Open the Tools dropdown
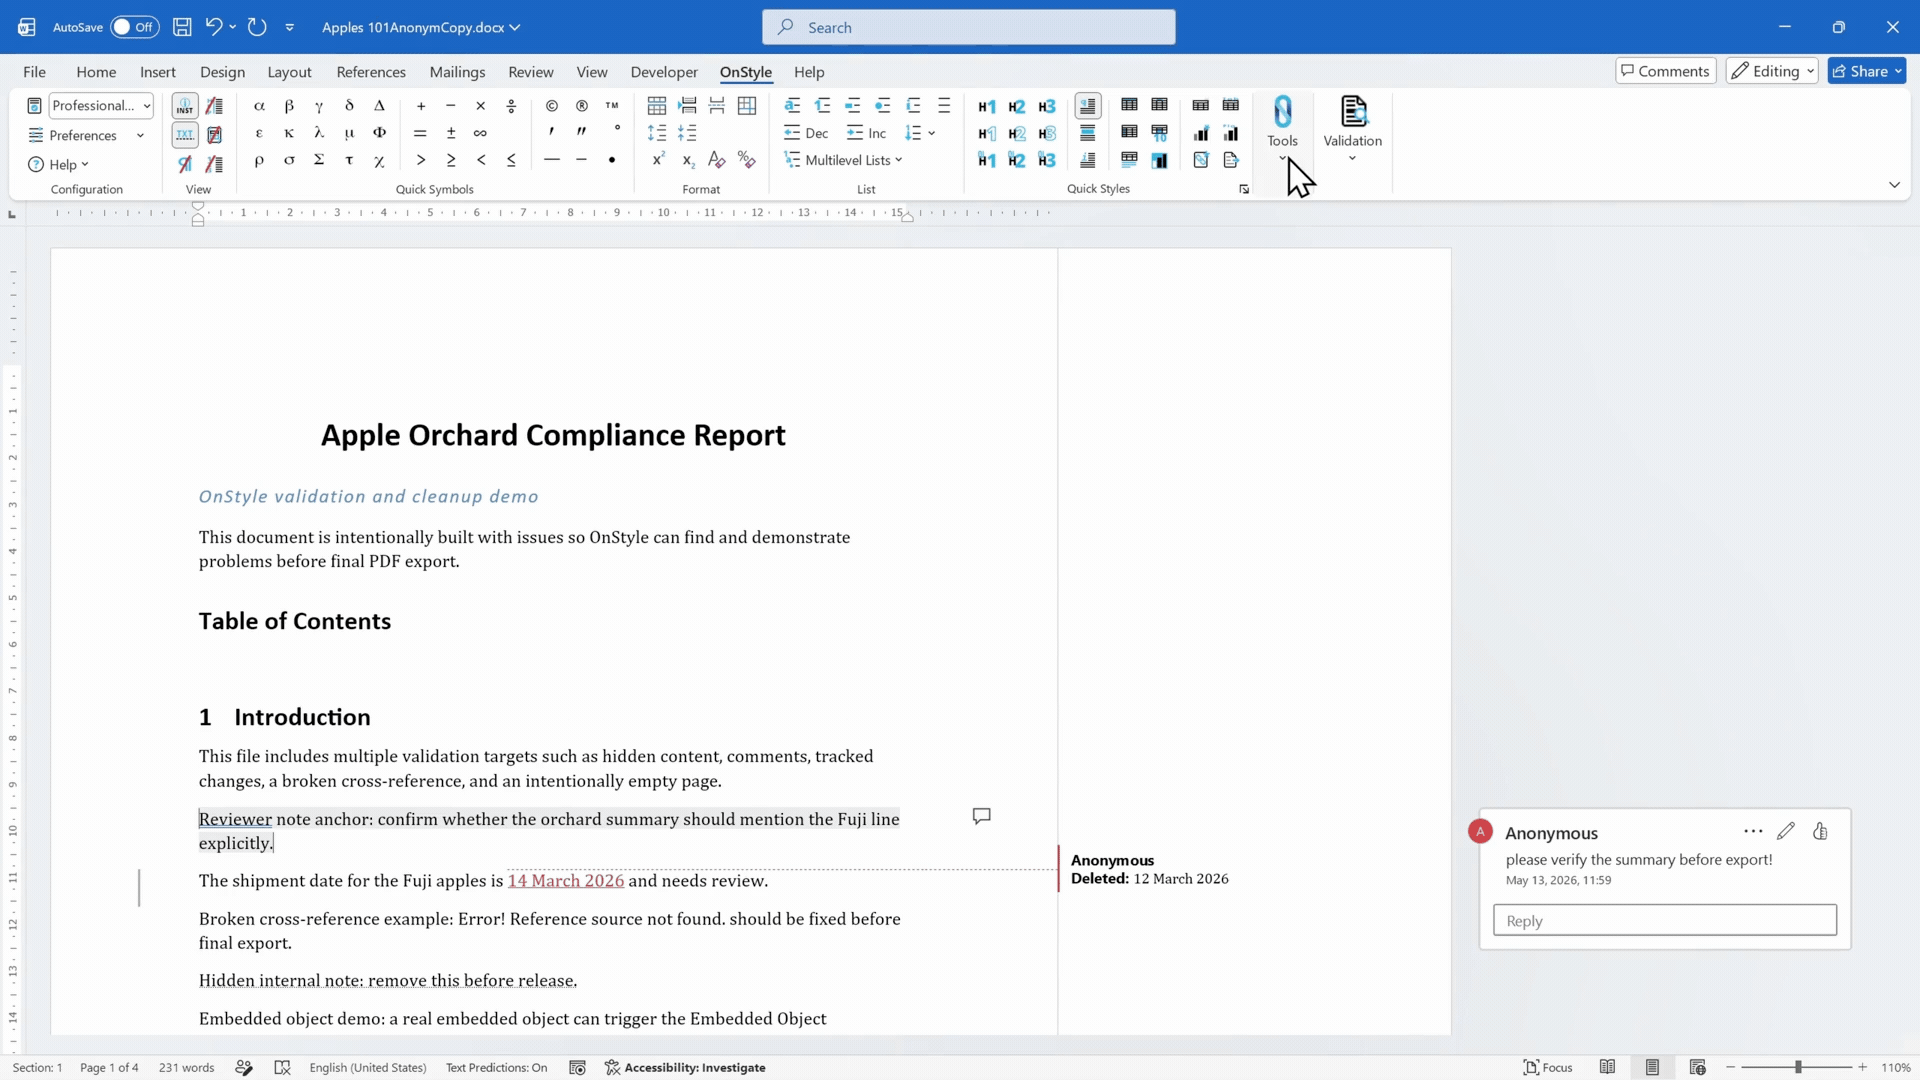The image size is (1920, 1080). click(x=1282, y=129)
